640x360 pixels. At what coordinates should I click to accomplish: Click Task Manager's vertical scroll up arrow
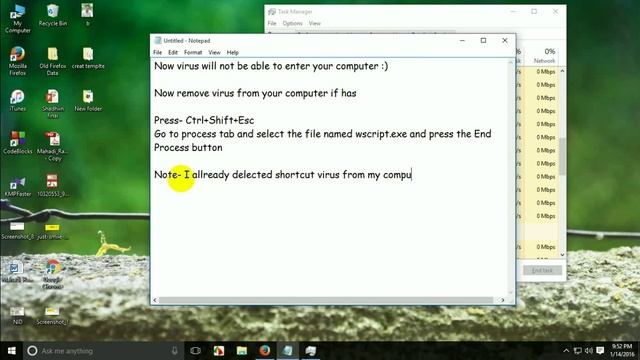click(562, 71)
